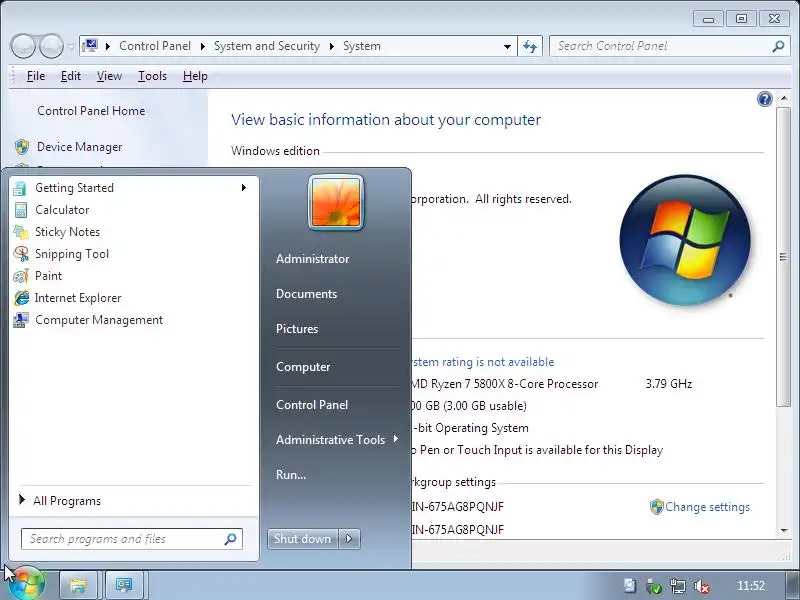
Task: Click the scrollbar down arrow in System window
Action: pyautogui.click(x=784, y=531)
